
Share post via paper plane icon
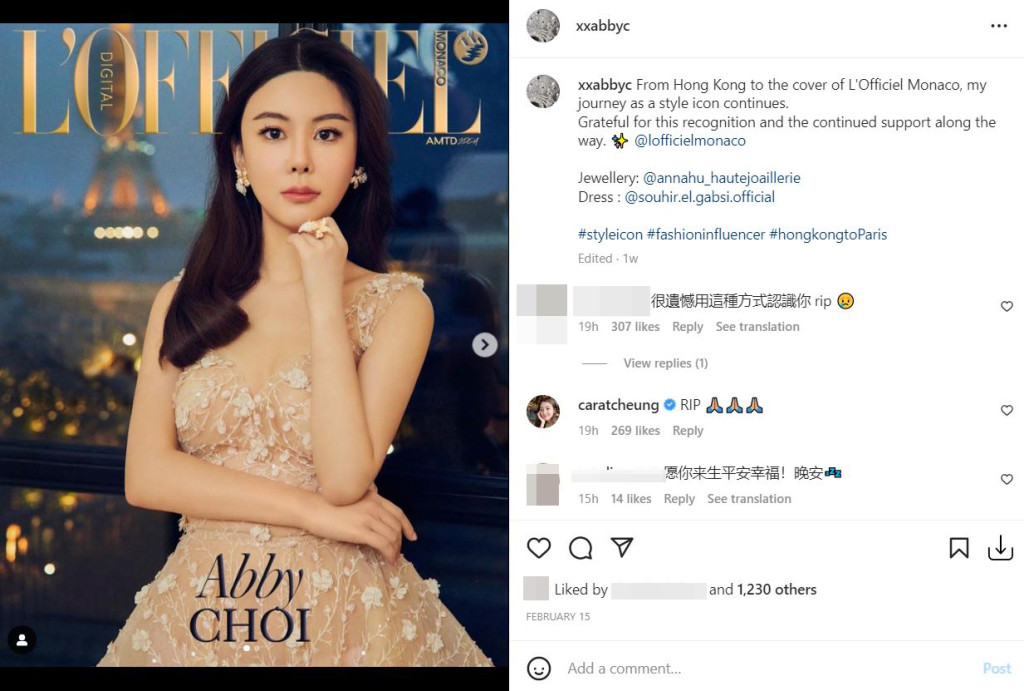[622, 547]
